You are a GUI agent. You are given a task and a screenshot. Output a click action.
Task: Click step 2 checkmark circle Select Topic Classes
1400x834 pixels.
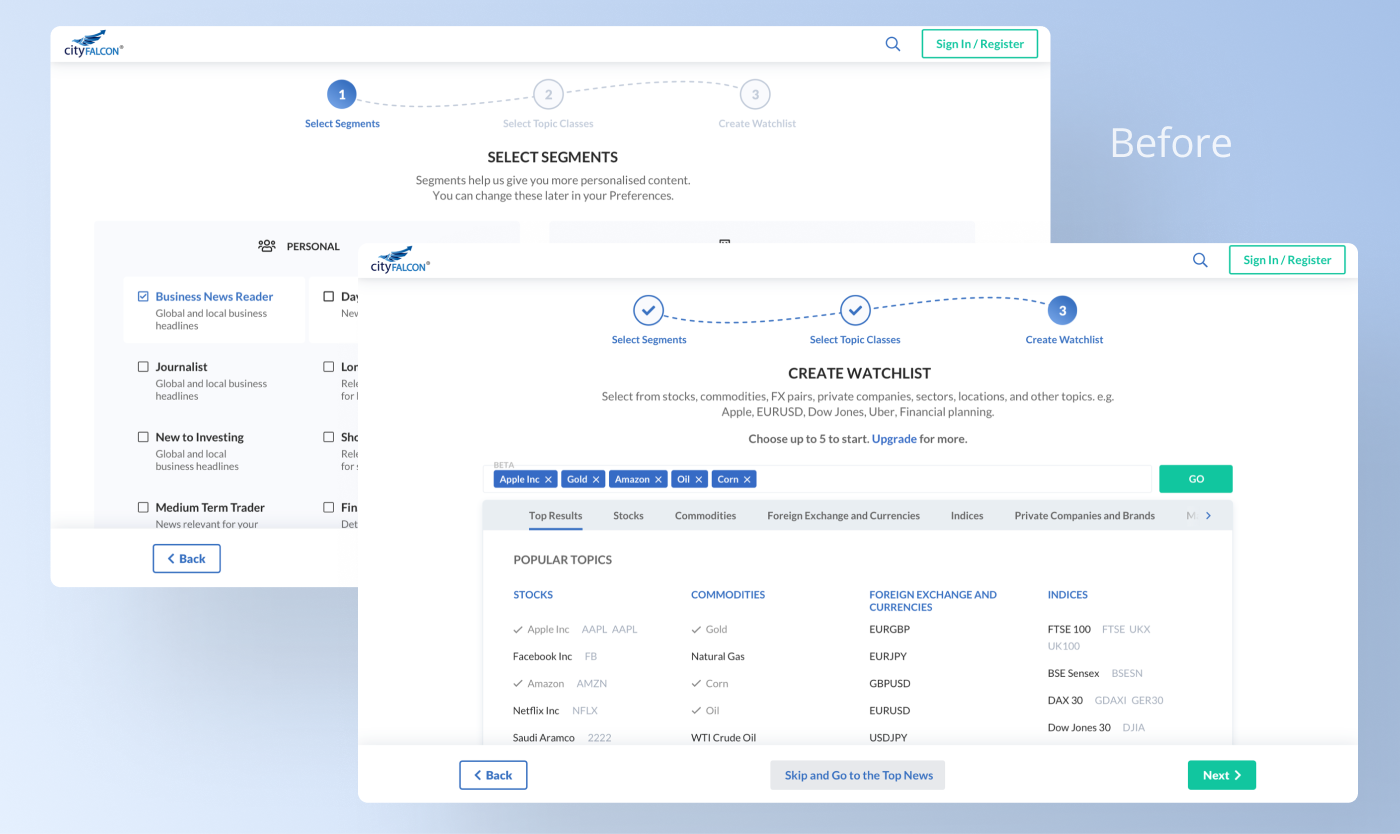[x=854, y=310]
